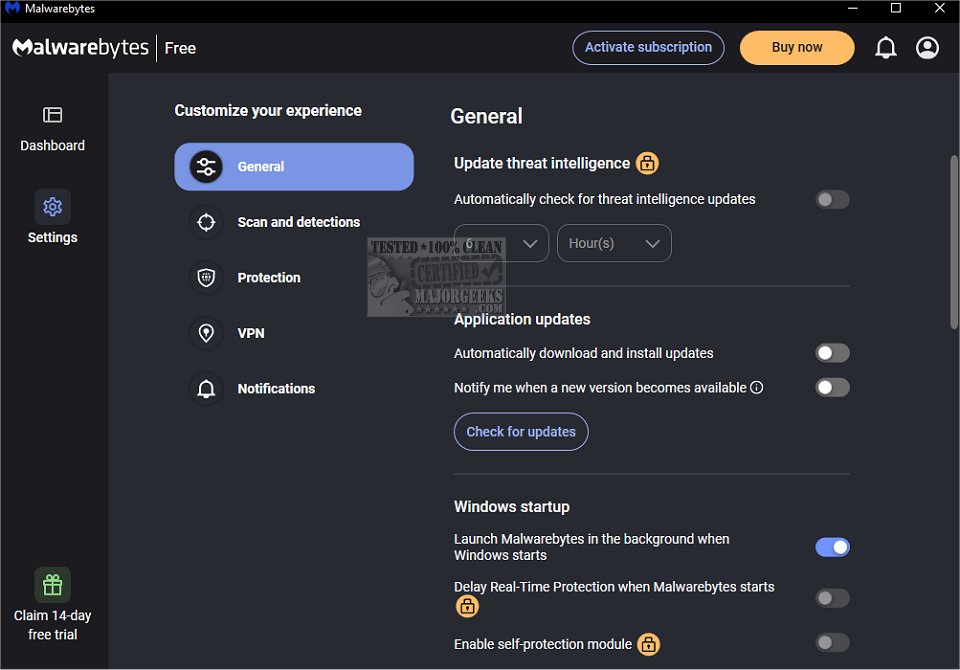The width and height of the screenshot is (960, 670).
Task: Open the user account profile icon
Action: click(x=927, y=48)
